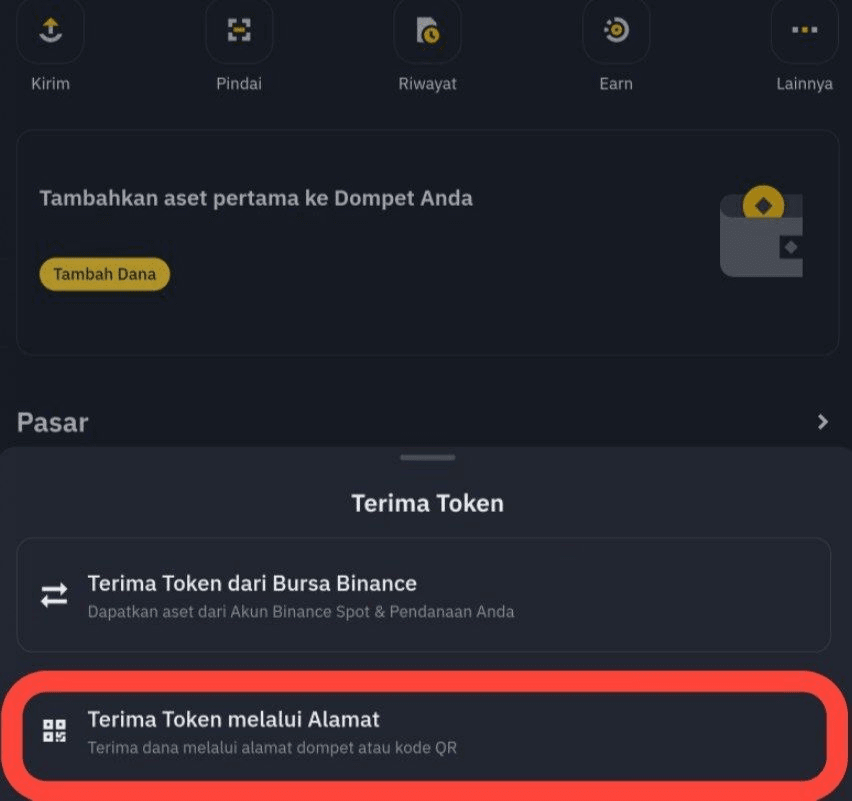The image size is (852, 801).
Task: Select the Riwayat text label
Action: (427, 84)
